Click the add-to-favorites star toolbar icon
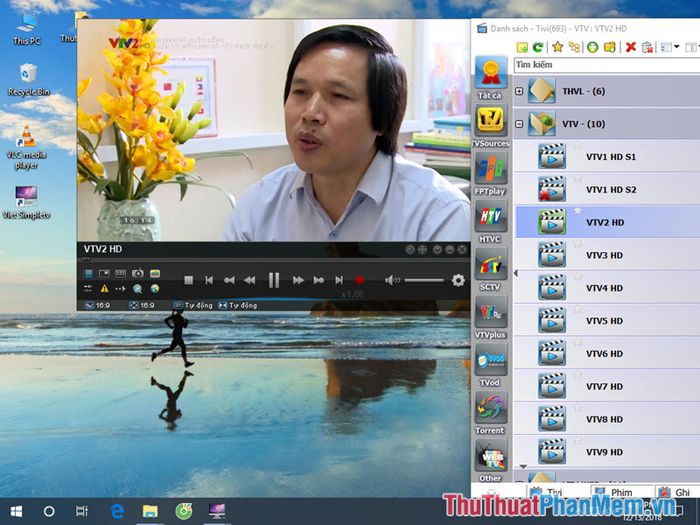This screenshot has height=525, width=700. 558,47
